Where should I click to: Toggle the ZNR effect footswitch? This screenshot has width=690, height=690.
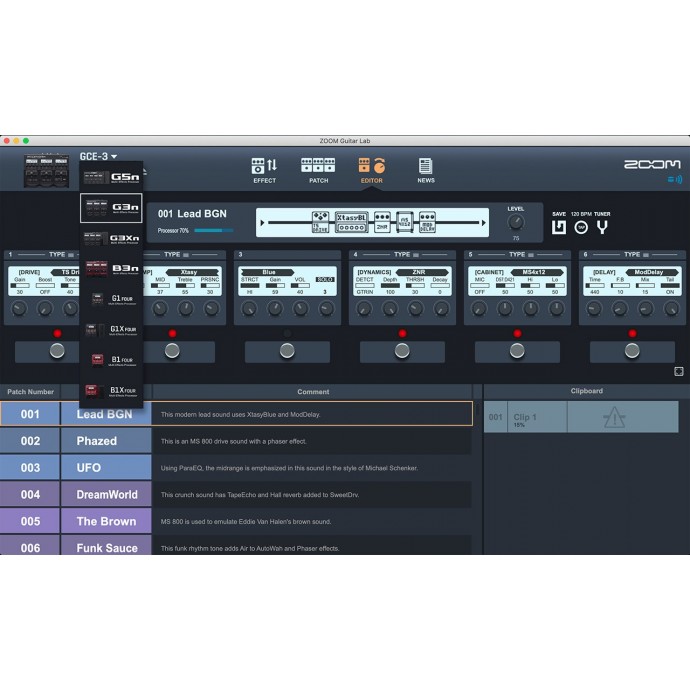[x=402, y=351]
